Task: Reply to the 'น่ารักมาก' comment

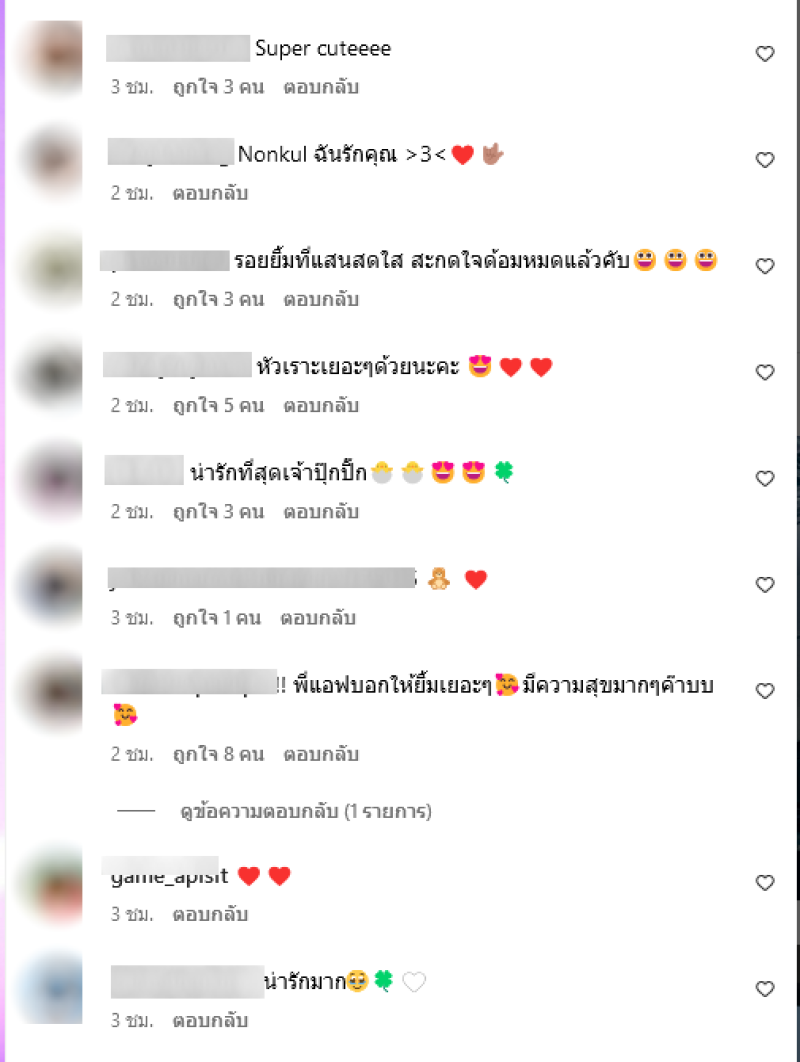Action: (x=210, y=1021)
